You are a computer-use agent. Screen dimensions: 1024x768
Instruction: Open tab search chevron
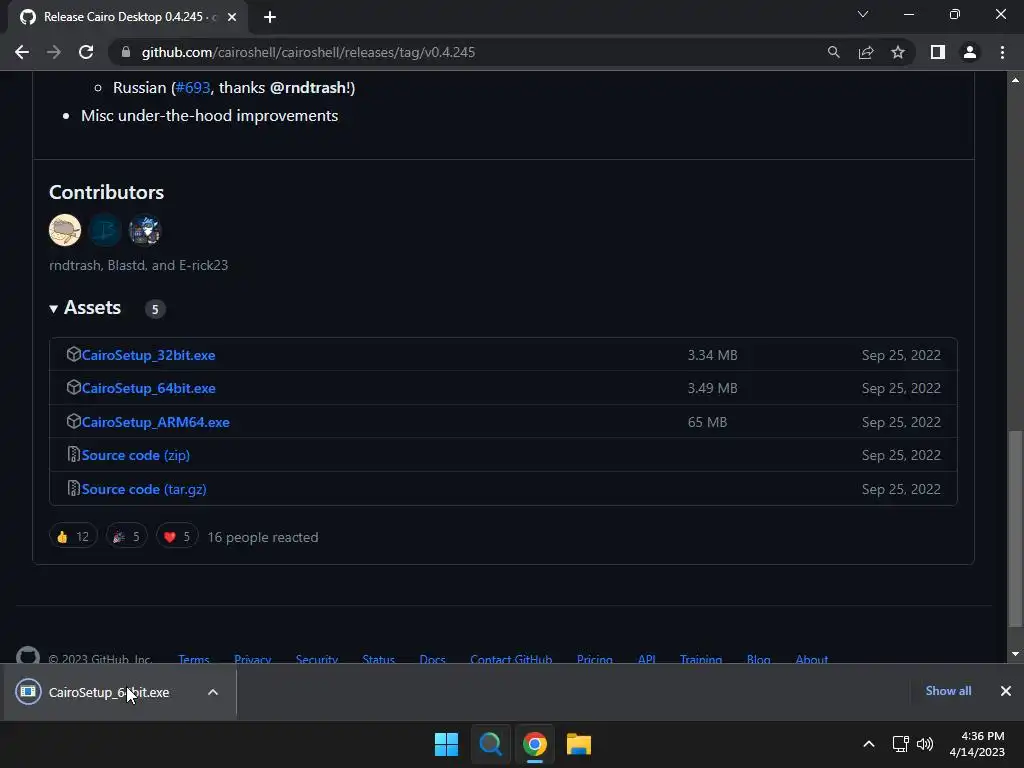[x=863, y=14]
